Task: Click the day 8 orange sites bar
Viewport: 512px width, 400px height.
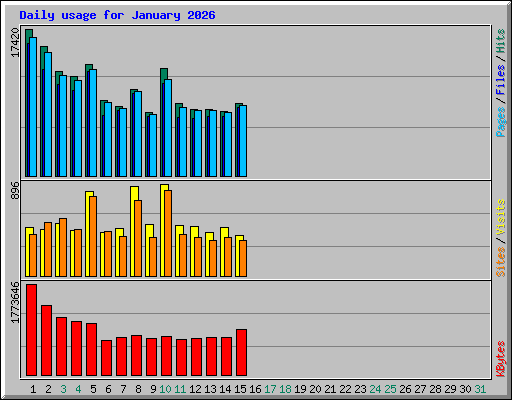Action: (138, 238)
